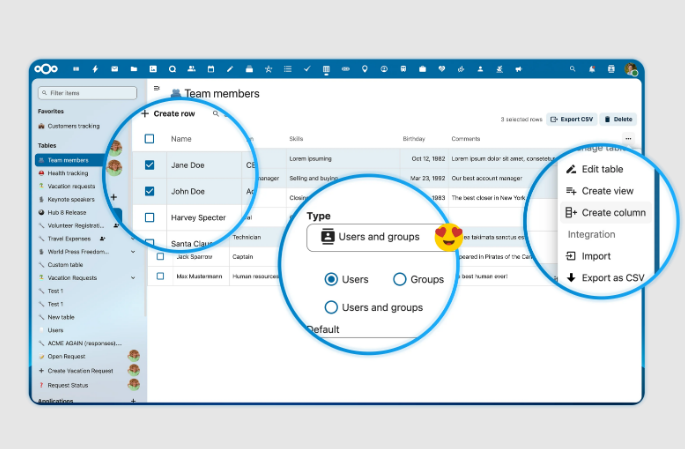Open the Photos app icon
The width and height of the screenshot is (685, 449).
(x=153, y=69)
